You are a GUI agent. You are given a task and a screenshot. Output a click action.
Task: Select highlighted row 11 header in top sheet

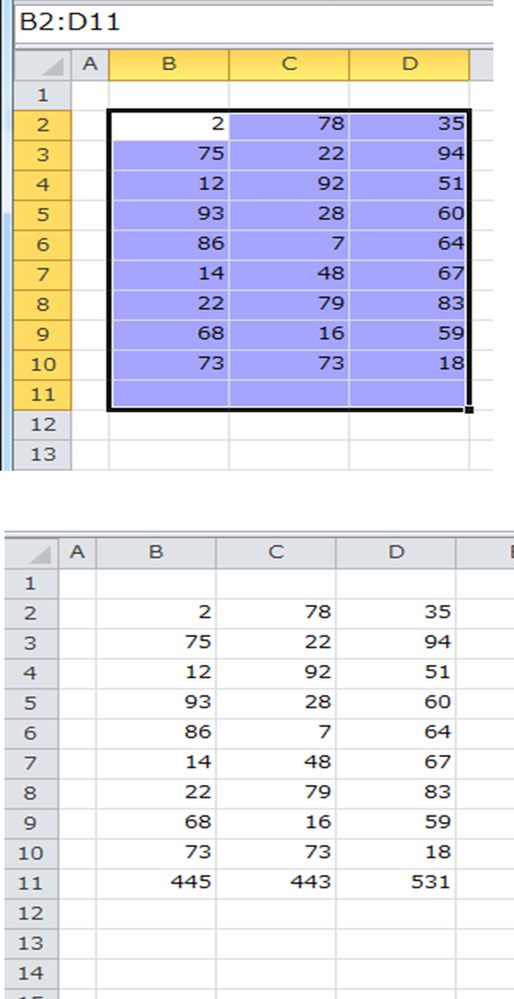pos(43,395)
